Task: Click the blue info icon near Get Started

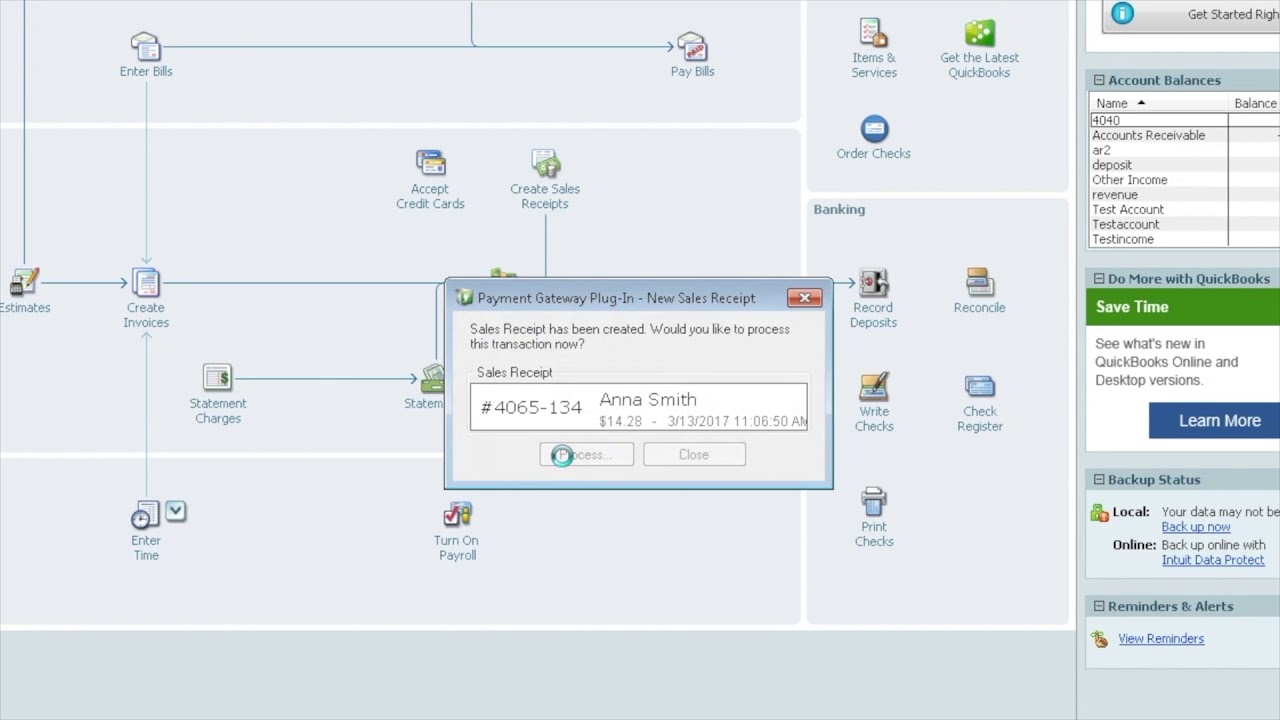Action: click(x=1123, y=13)
